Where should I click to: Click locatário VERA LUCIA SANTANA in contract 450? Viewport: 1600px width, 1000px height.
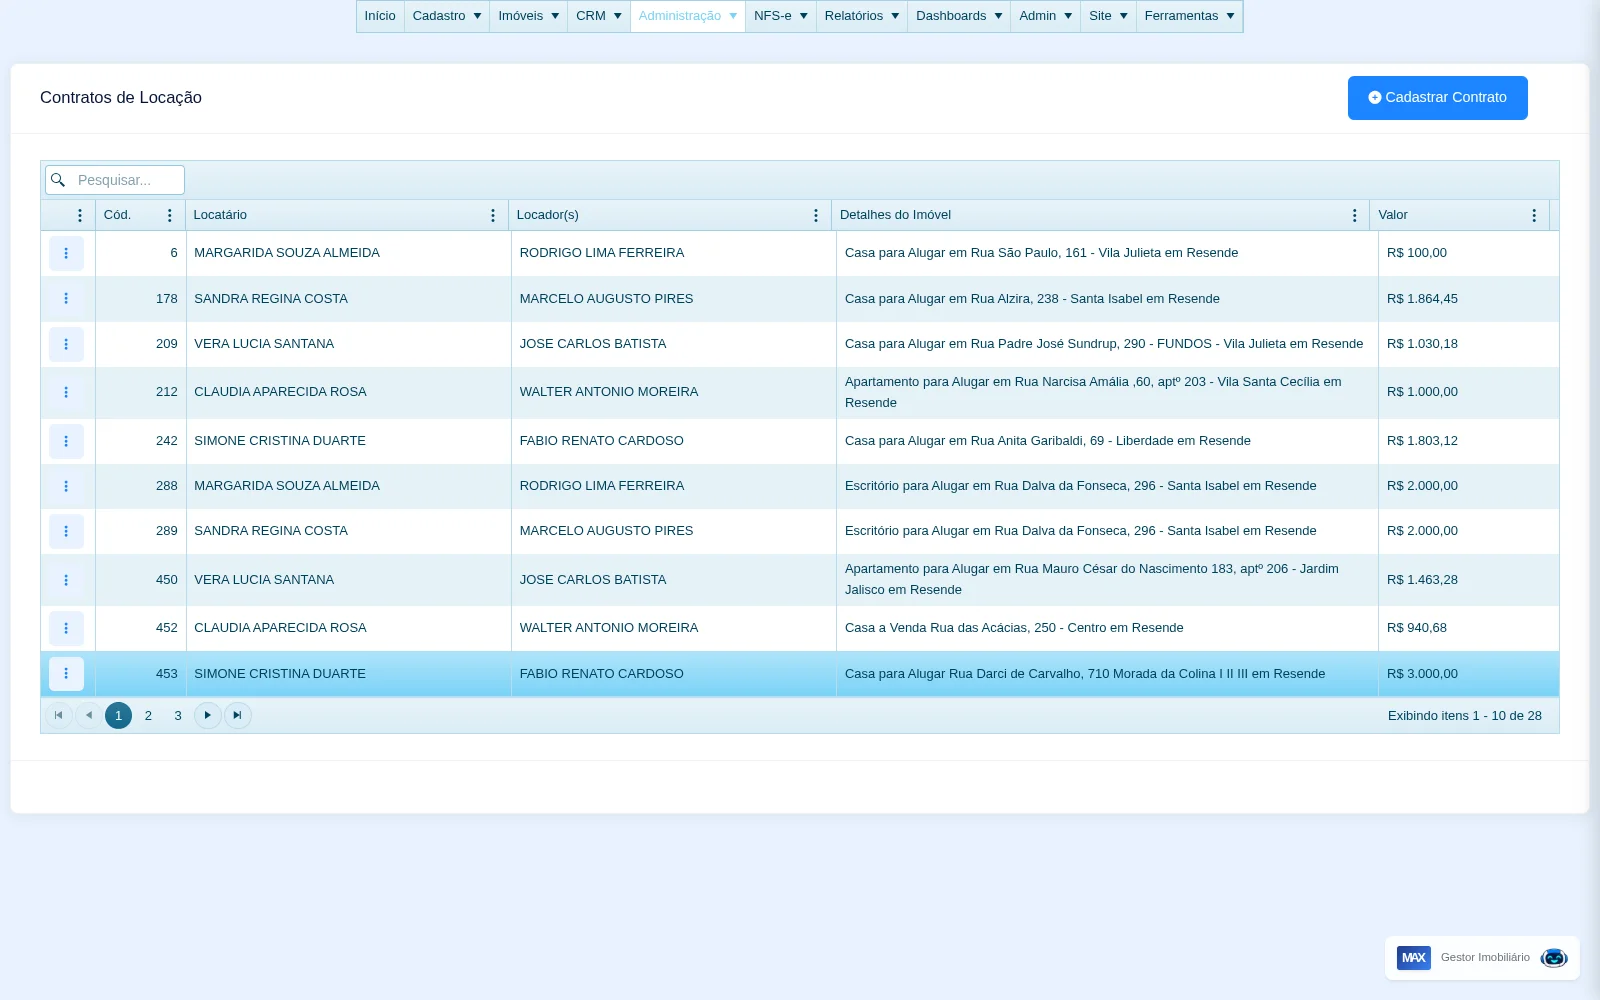264,580
